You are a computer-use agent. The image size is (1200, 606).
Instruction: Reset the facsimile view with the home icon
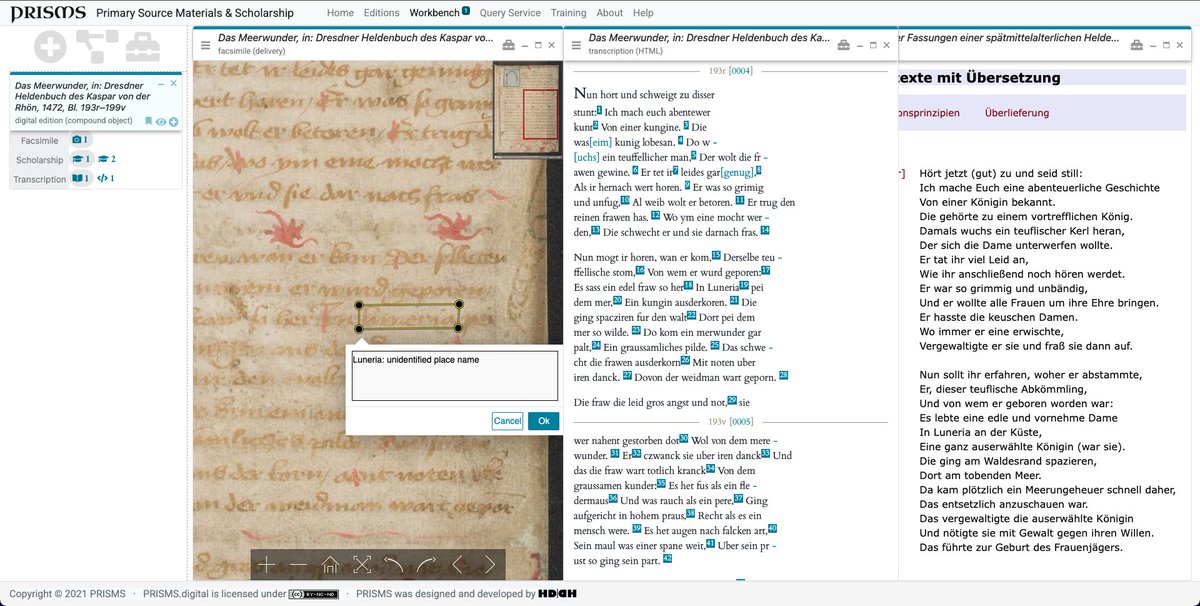pyautogui.click(x=330, y=565)
